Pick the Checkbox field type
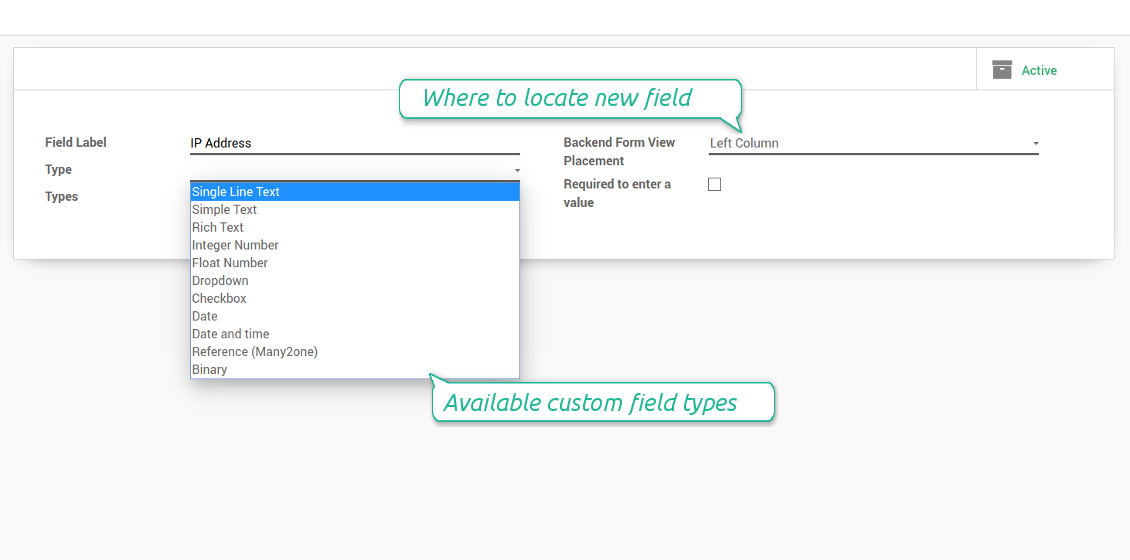The height and width of the screenshot is (560, 1130). (355, 298)
